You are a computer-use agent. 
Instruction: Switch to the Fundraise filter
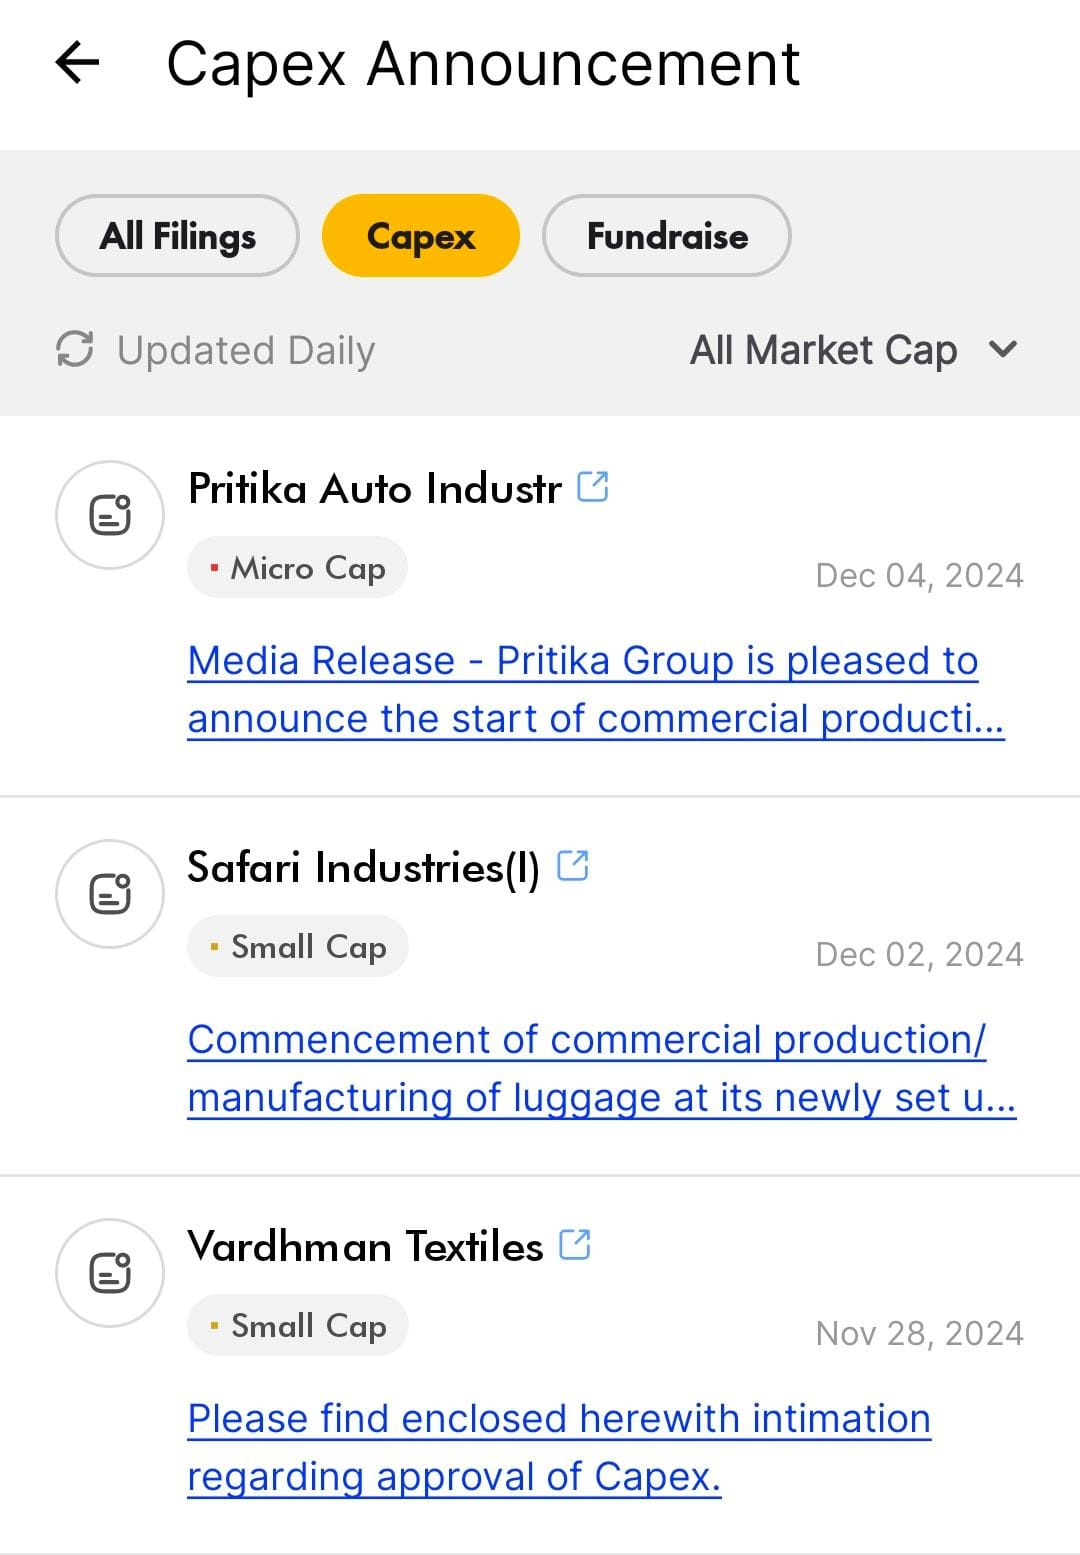click(x=667, y=236)
